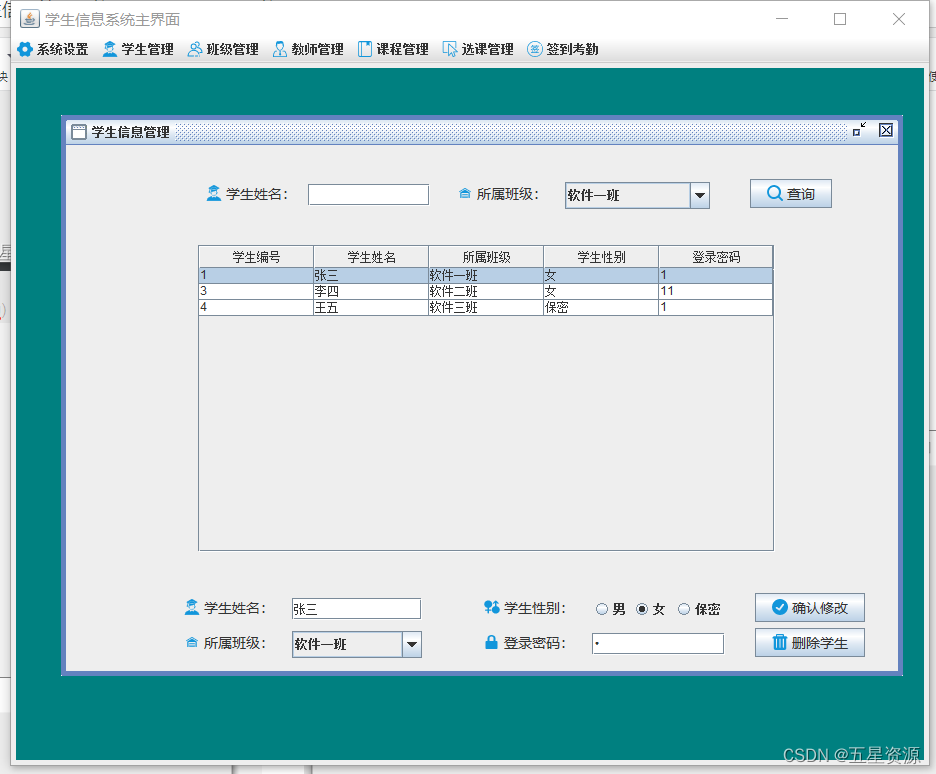Click the student icon beside bottom 学生姓名 label

192,608
